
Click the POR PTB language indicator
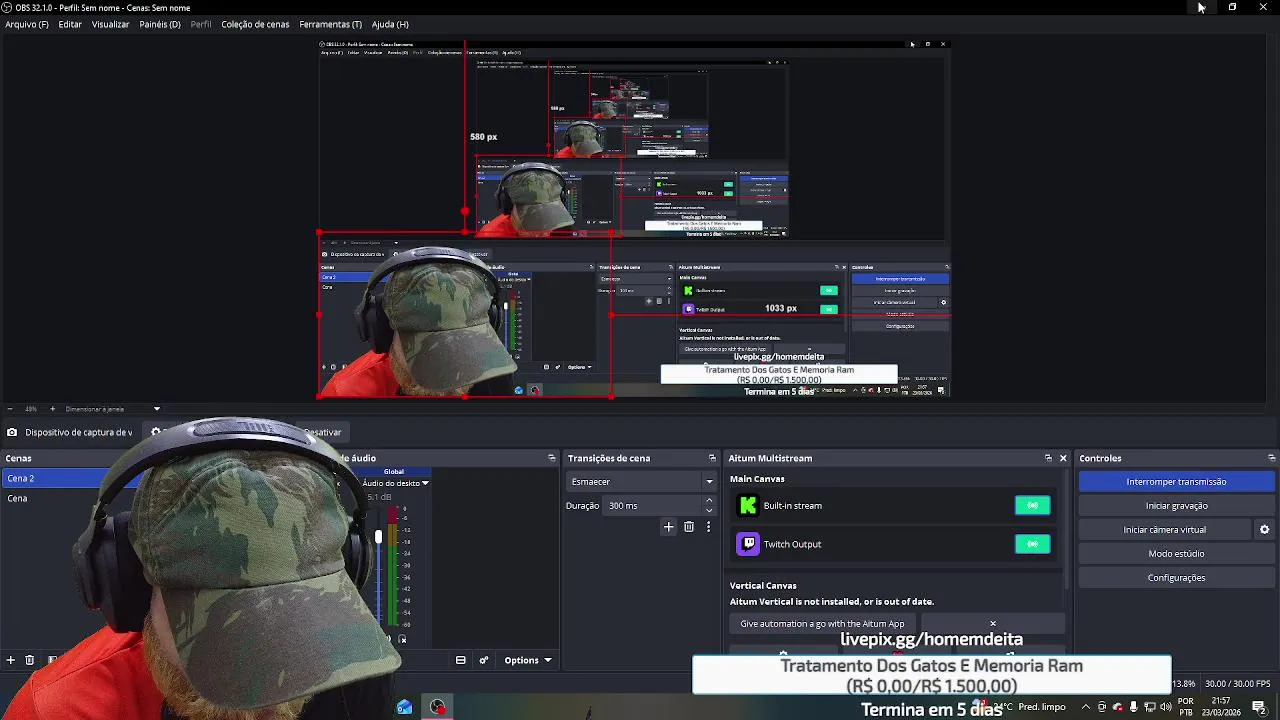1186,707
